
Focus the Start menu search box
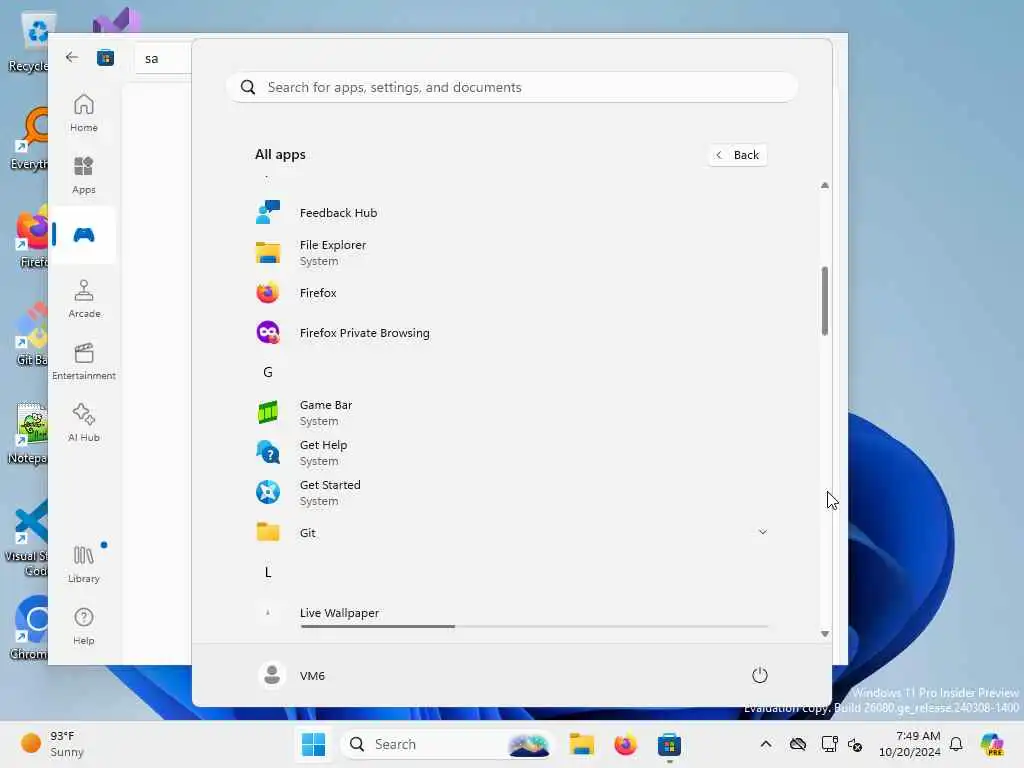click(x=512, y=88)
